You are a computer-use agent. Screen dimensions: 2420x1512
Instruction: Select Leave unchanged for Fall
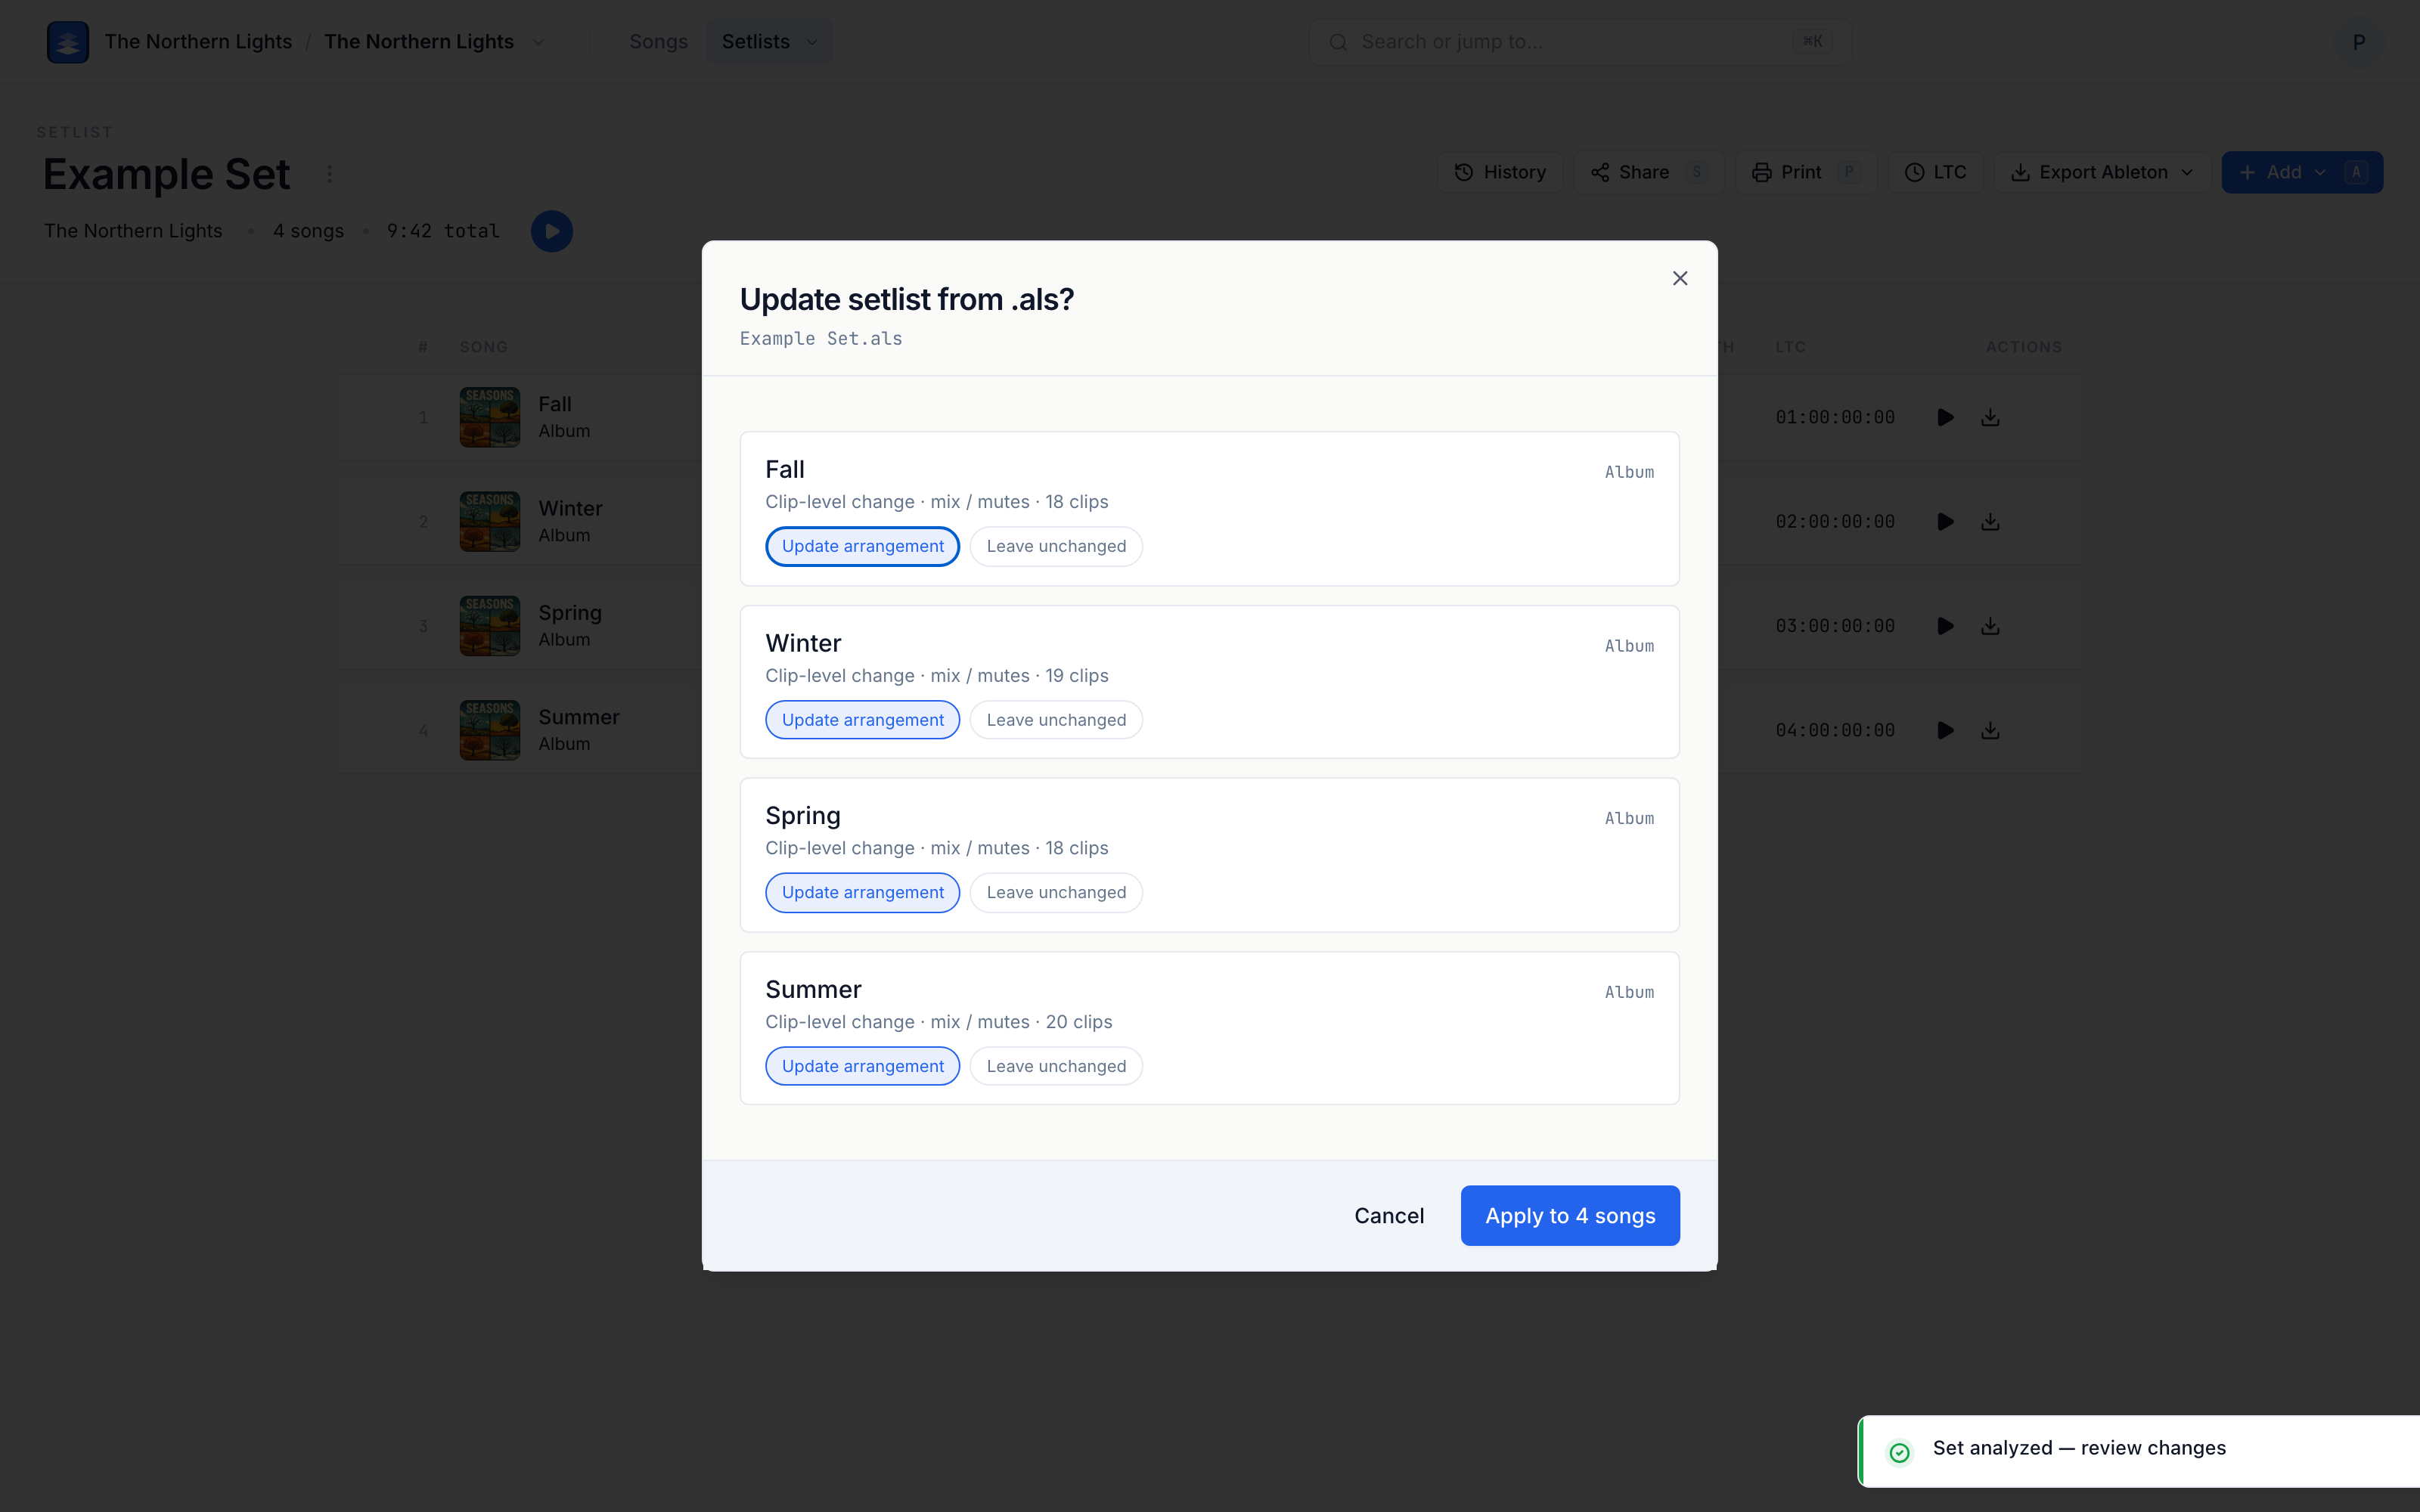(1056, 546)
